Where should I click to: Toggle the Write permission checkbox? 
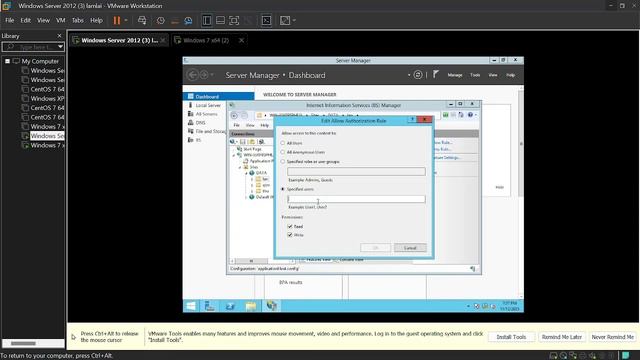tap(290, 235)
